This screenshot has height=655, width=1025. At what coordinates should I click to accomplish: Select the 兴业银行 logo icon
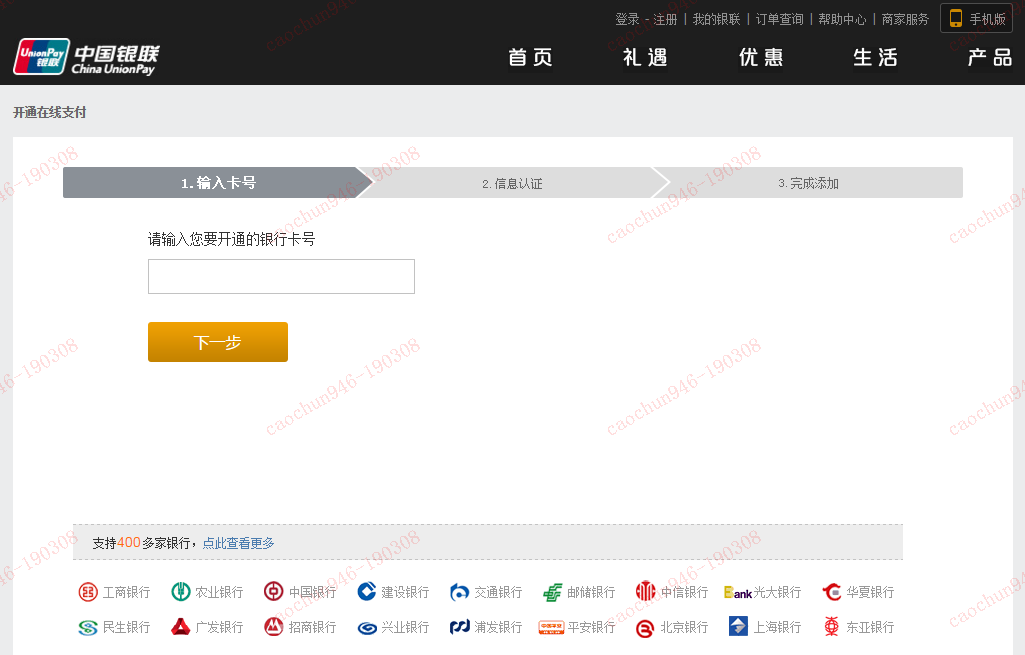pos(367,628)
